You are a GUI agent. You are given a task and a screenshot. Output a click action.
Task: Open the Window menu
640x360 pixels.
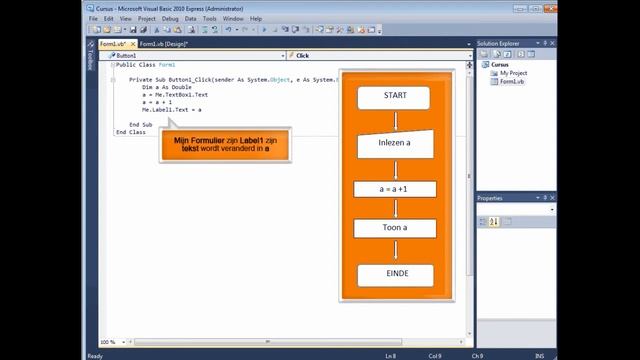(233, 19)
